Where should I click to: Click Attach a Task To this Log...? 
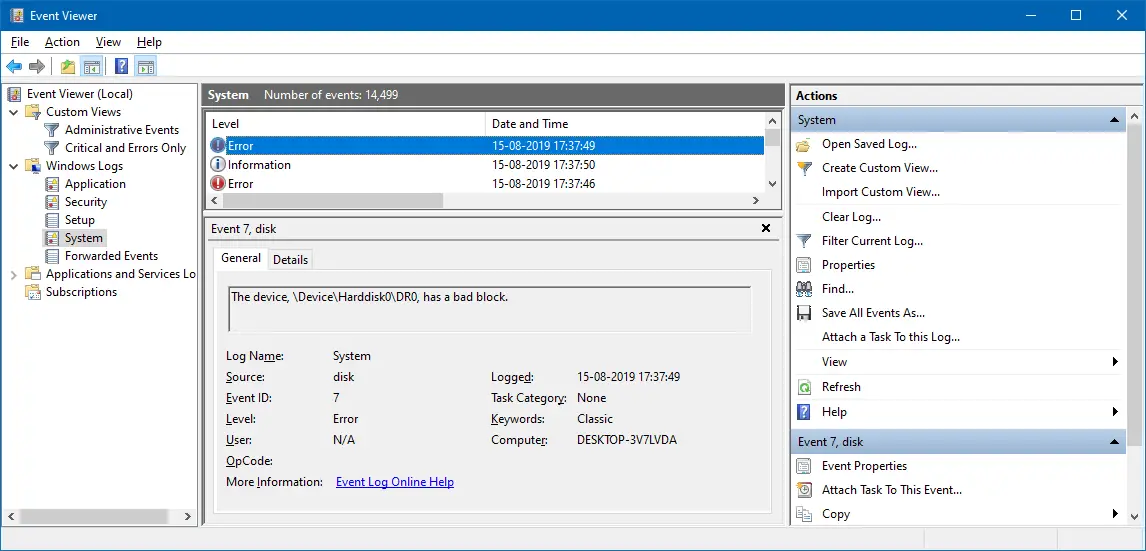(x=890, y=337)
